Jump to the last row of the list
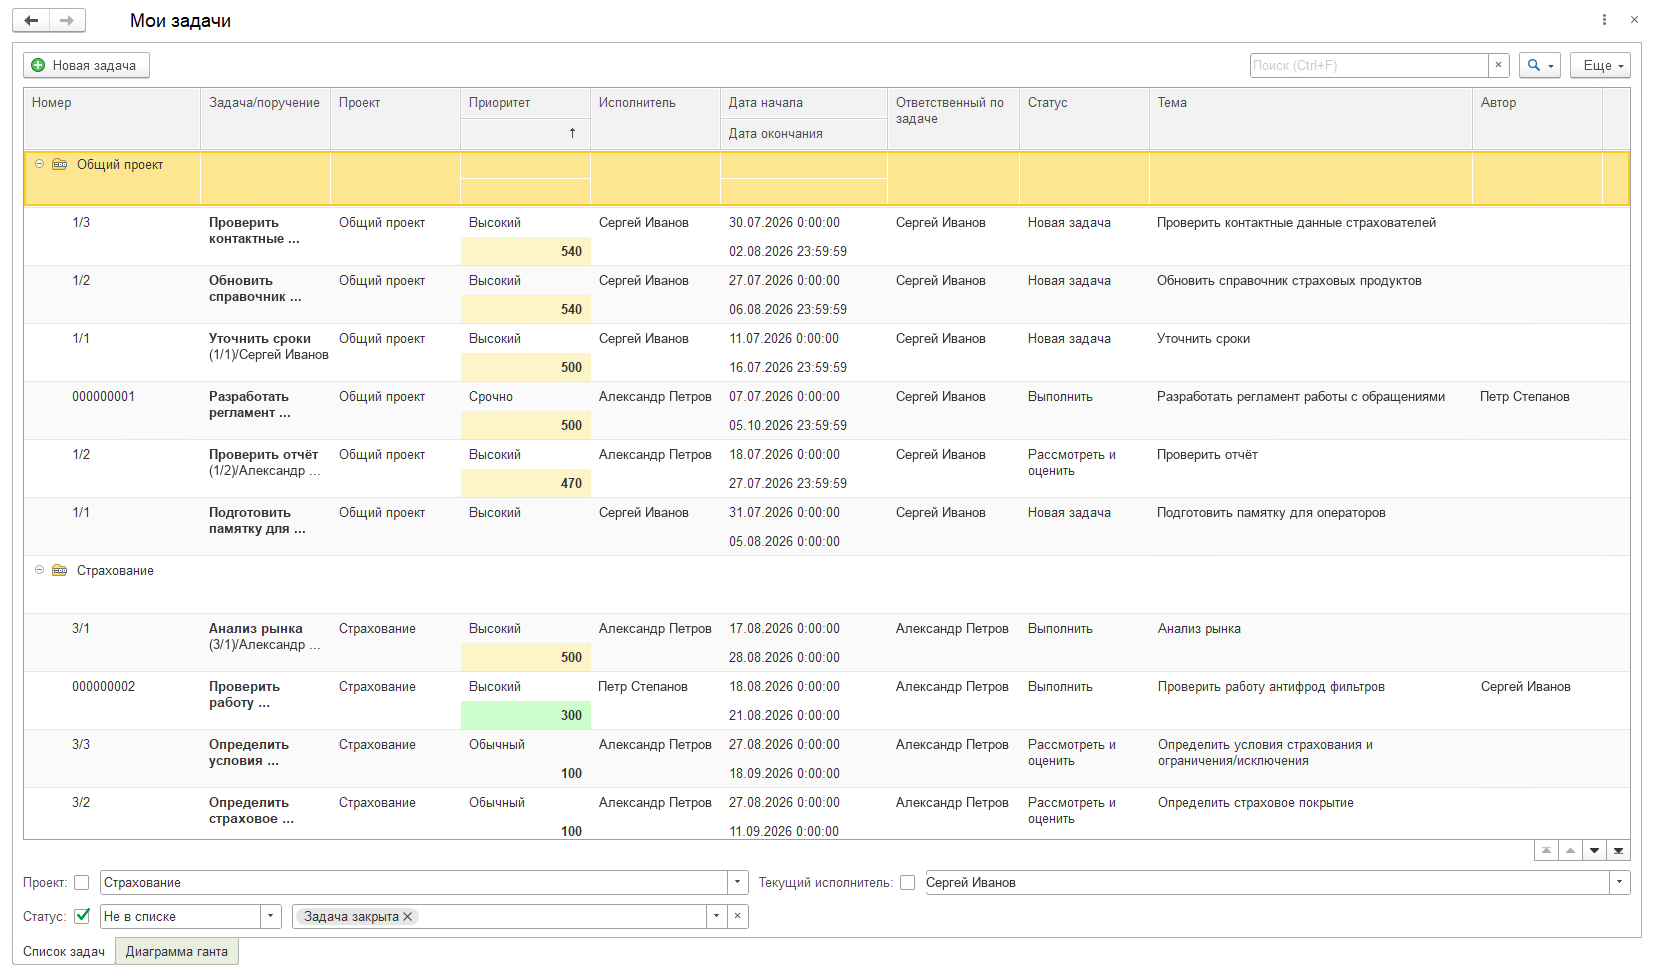The height and width of the screenshot is (973, 1661). [x=1618, y=851]
